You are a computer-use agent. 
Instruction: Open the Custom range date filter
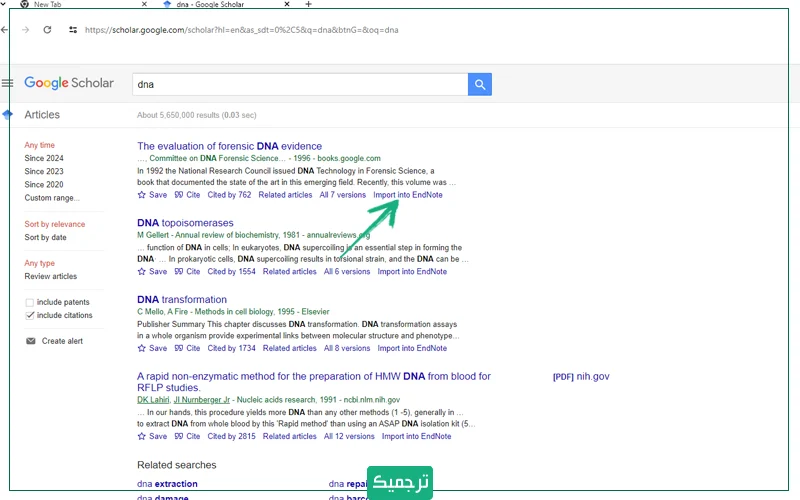[x=52, y=198]
